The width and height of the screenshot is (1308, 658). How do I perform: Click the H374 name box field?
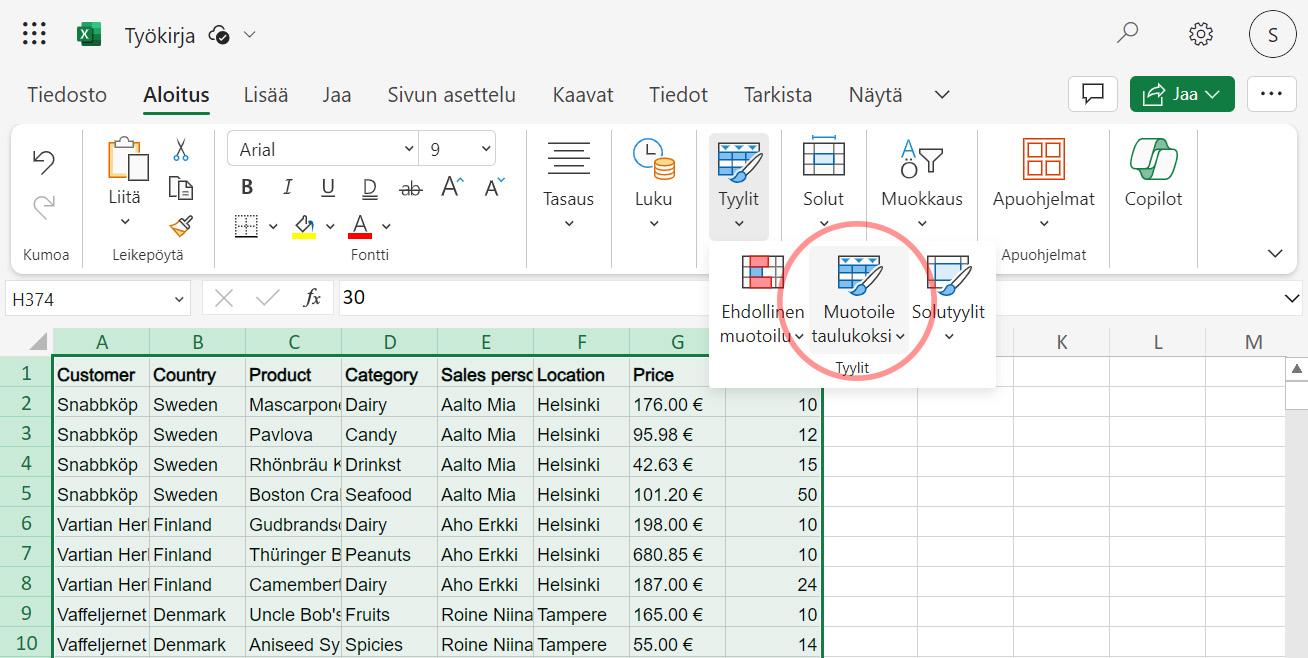point(88,298)
